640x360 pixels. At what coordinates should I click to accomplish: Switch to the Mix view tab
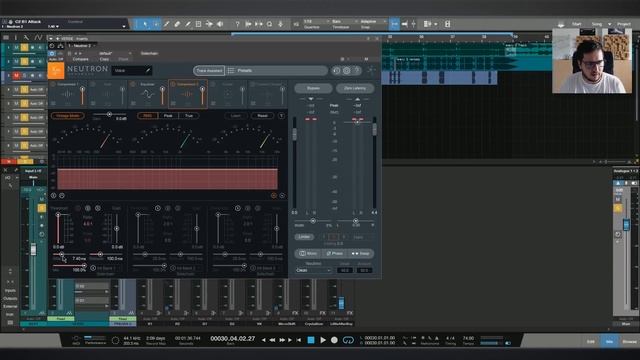click(x=609, y=341)
